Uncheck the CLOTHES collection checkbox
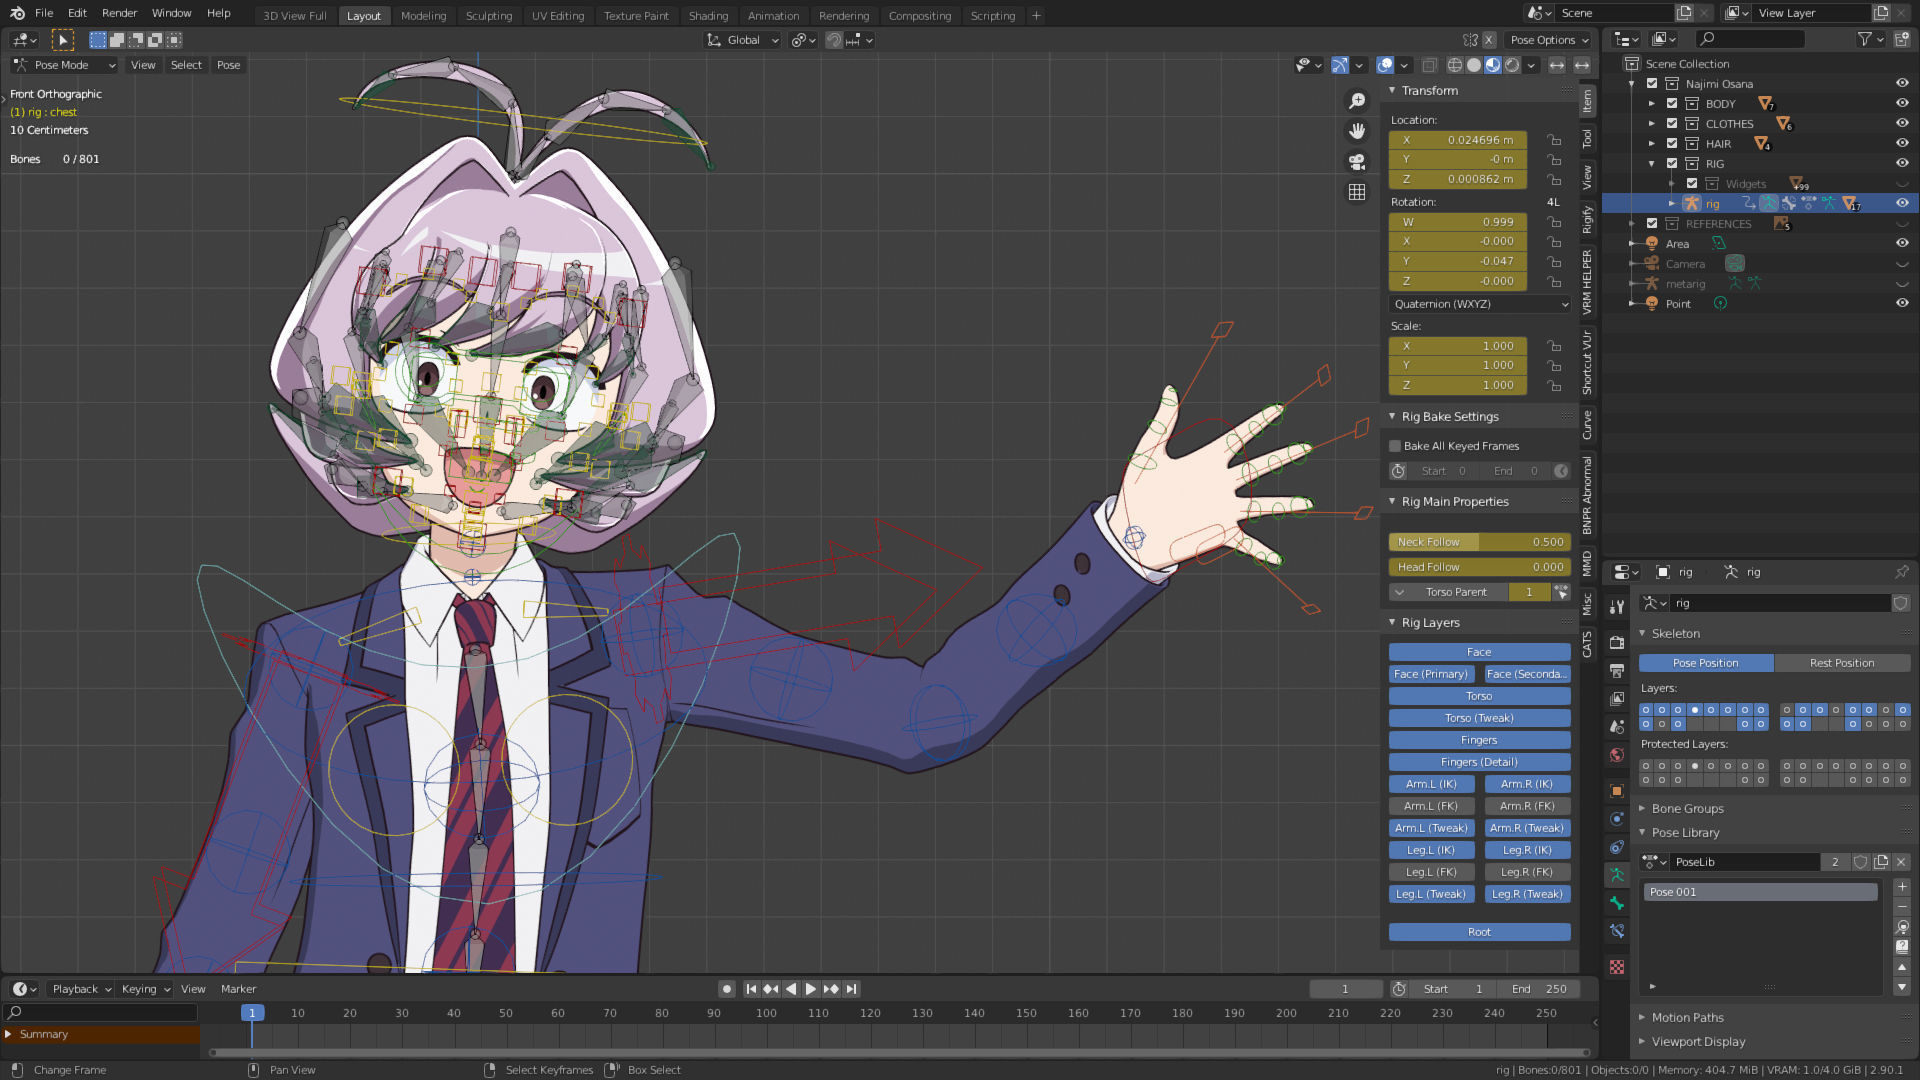1920x1080 pixels. [1672, 124]
